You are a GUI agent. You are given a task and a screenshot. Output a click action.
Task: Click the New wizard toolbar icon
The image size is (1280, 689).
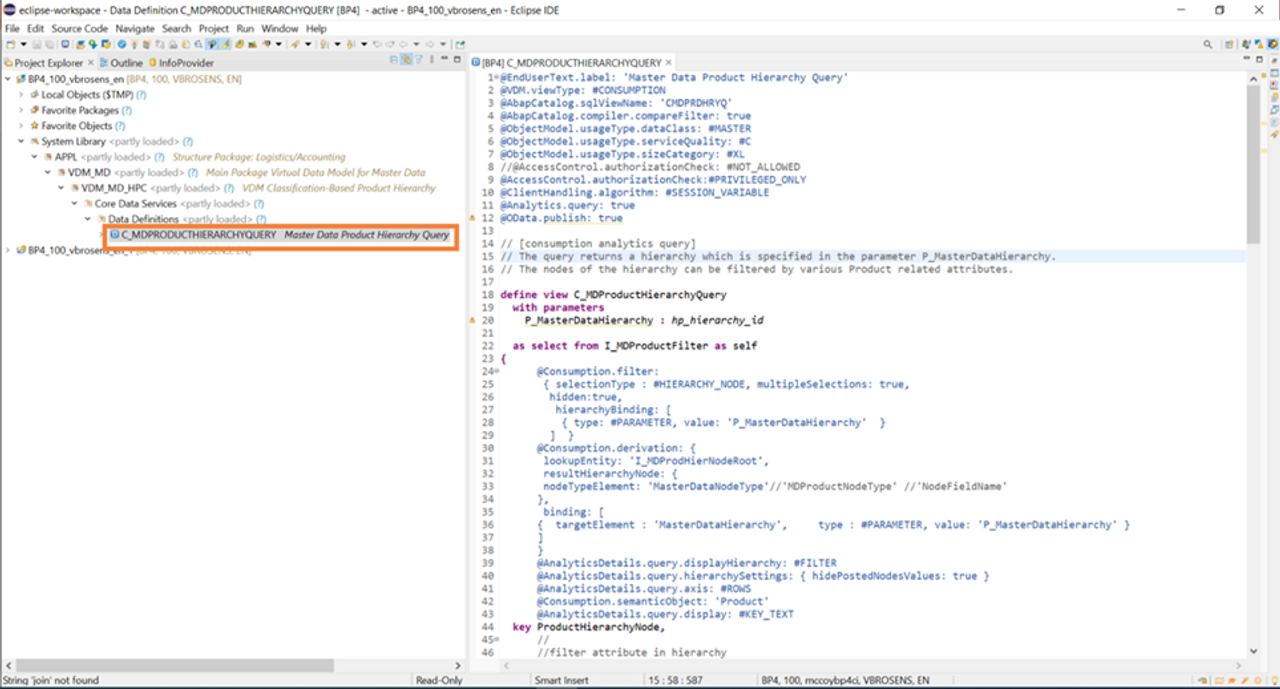point(10,44)
